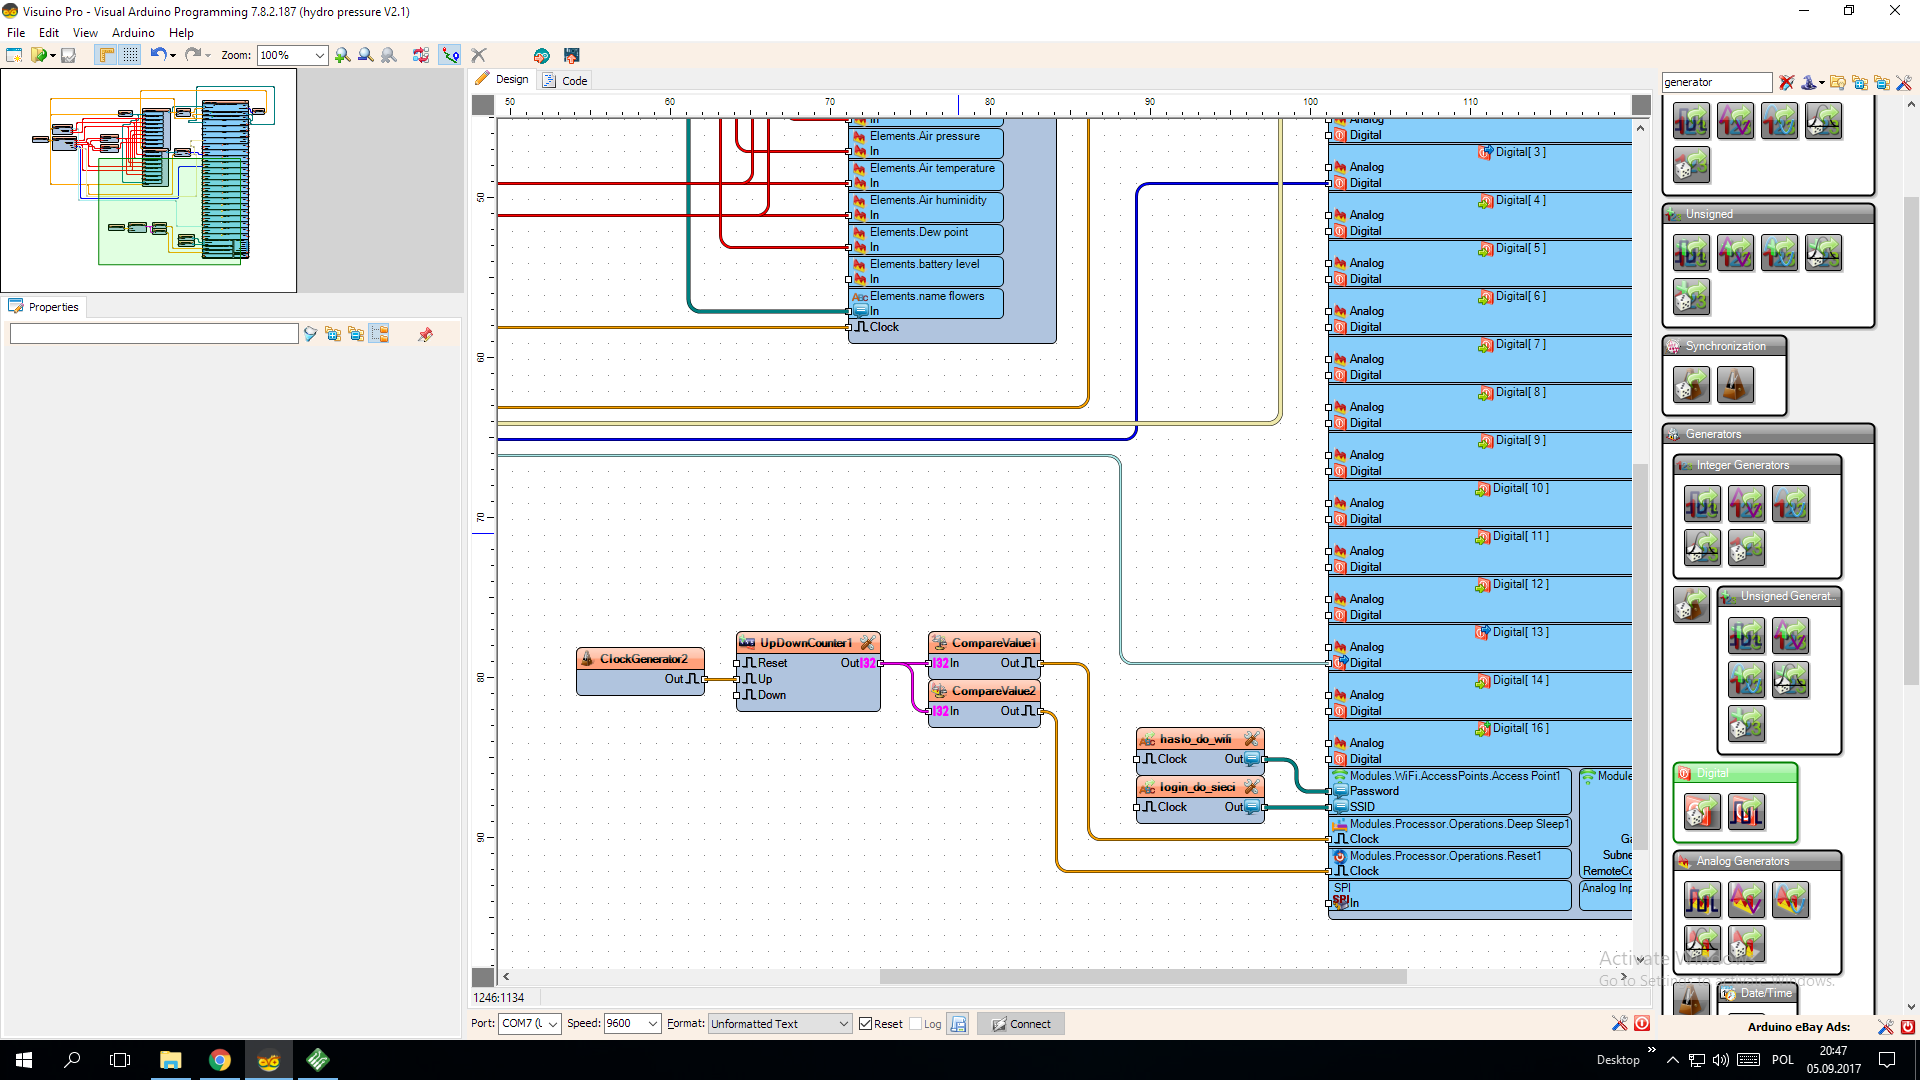Select the random dice icon under Synchronization

[x=1691, y=385]
